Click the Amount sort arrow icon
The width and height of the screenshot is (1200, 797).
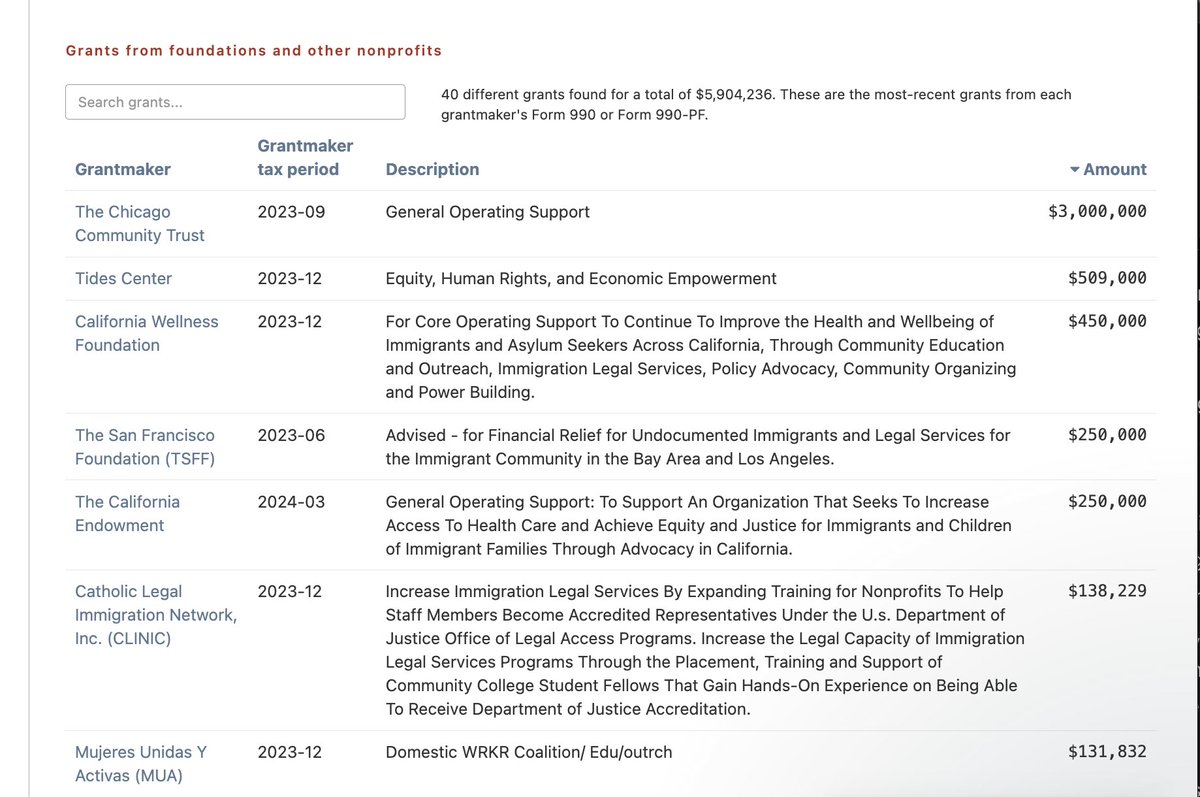pos(1074,170)
